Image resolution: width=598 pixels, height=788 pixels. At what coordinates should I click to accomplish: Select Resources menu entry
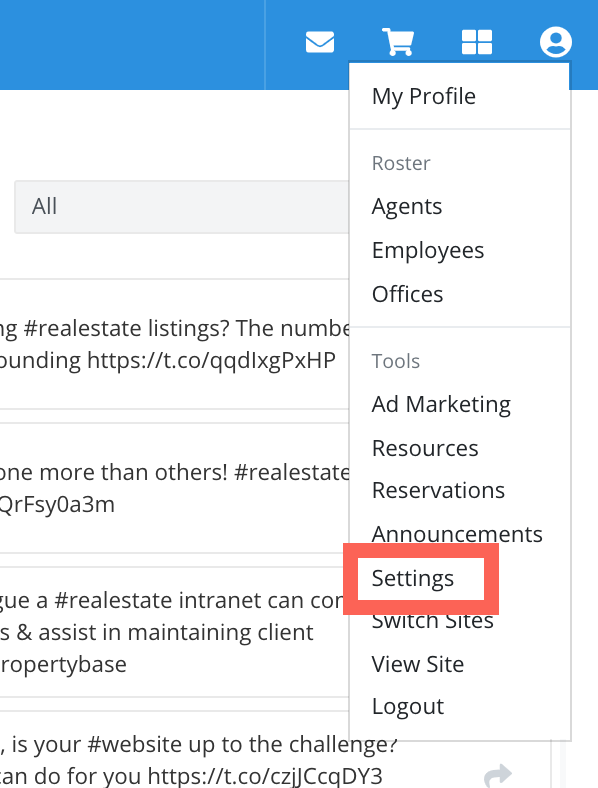click(425, 448)
